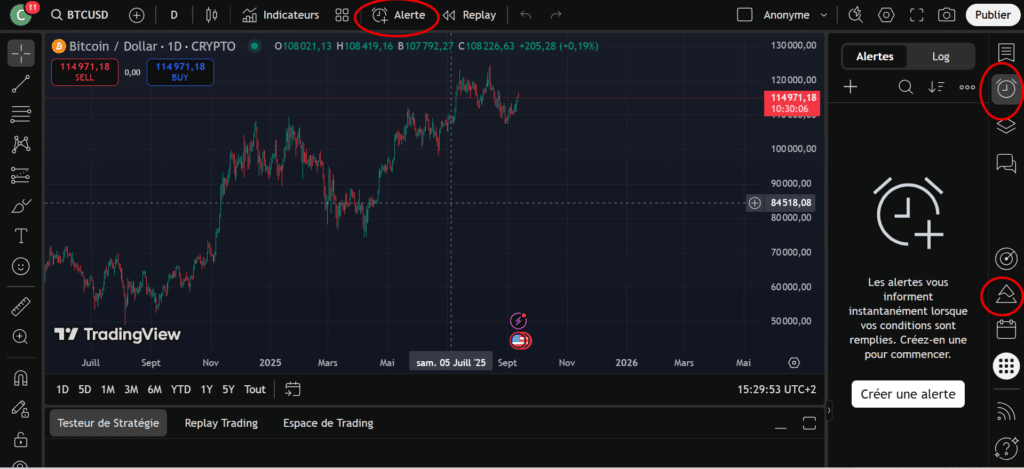This screenshot has width=1024, height=469.
Task: Redo the last chart action
Action: pos(556,15)
